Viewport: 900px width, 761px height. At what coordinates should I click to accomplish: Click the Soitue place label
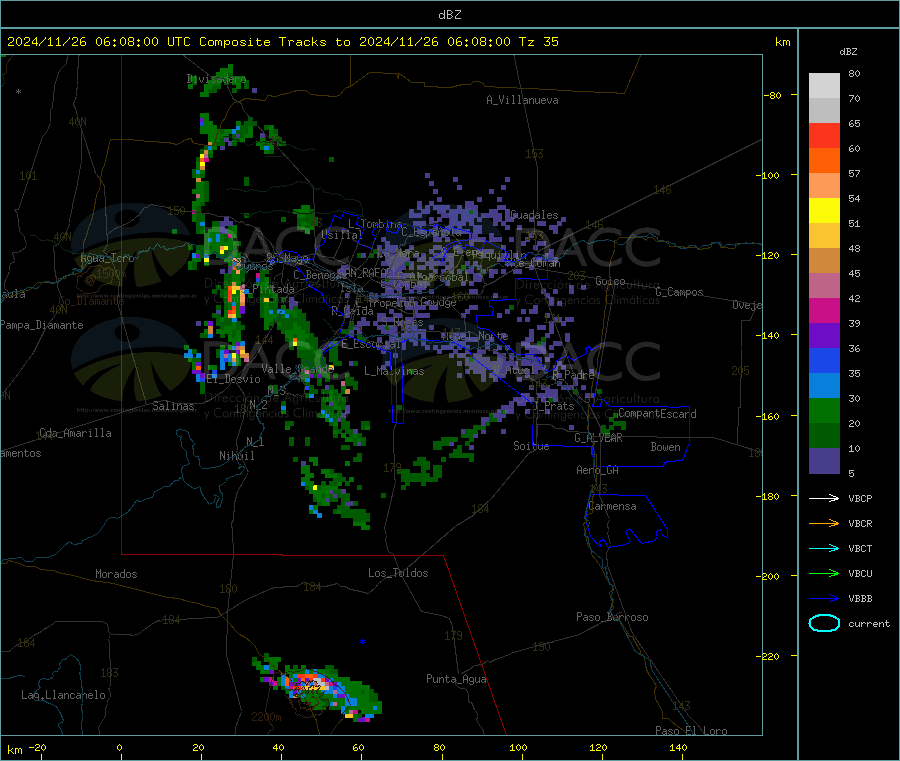pos(531,446)
